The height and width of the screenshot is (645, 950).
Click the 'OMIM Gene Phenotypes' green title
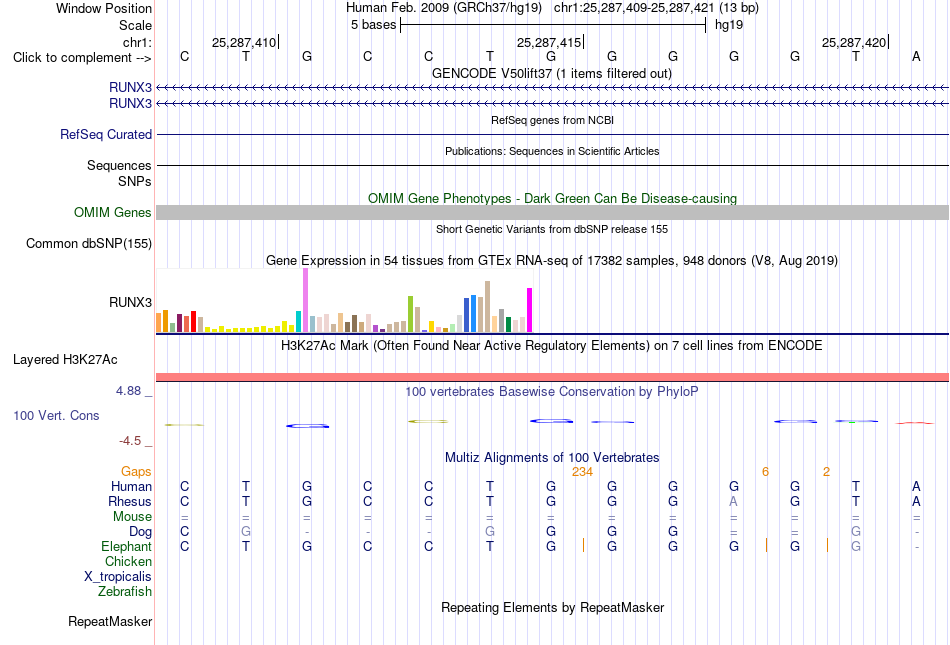click(x=552, y=198)
